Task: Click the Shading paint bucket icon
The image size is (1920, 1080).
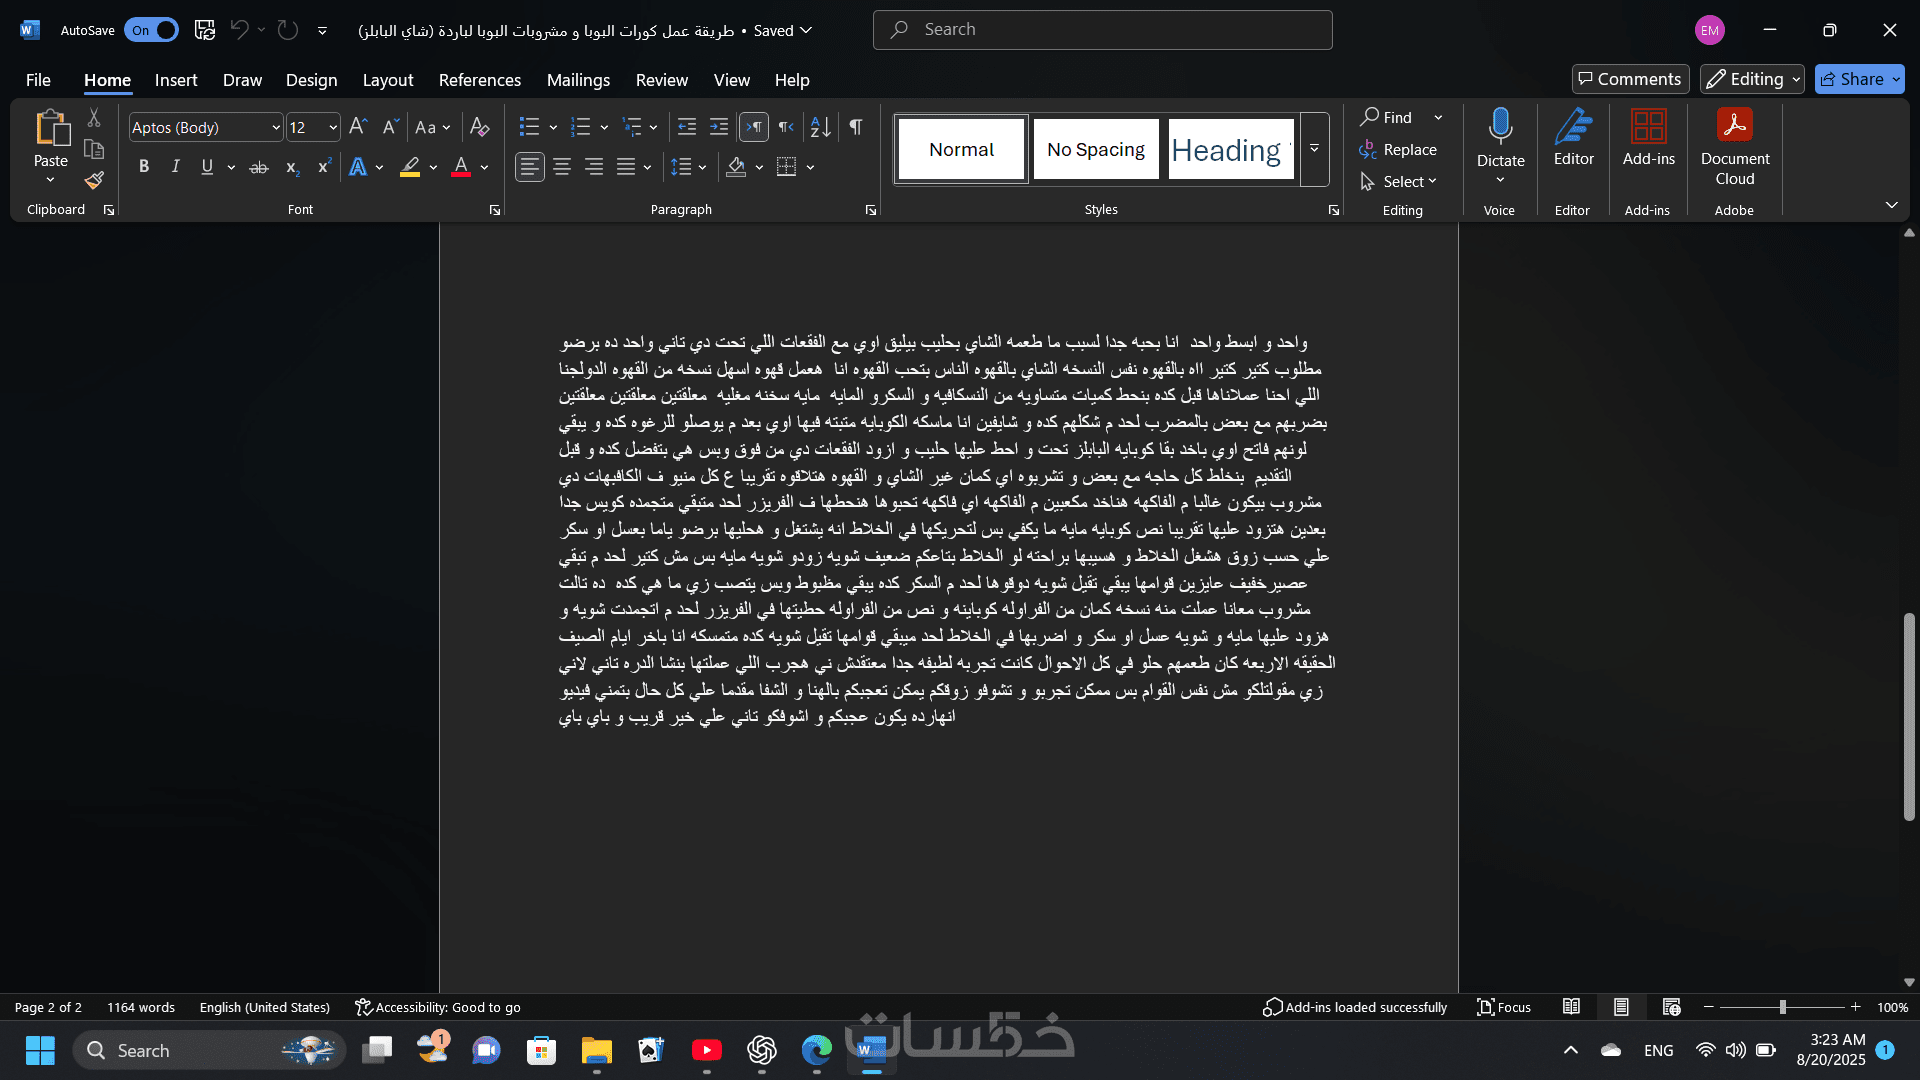Action: (x=736, y=167)
